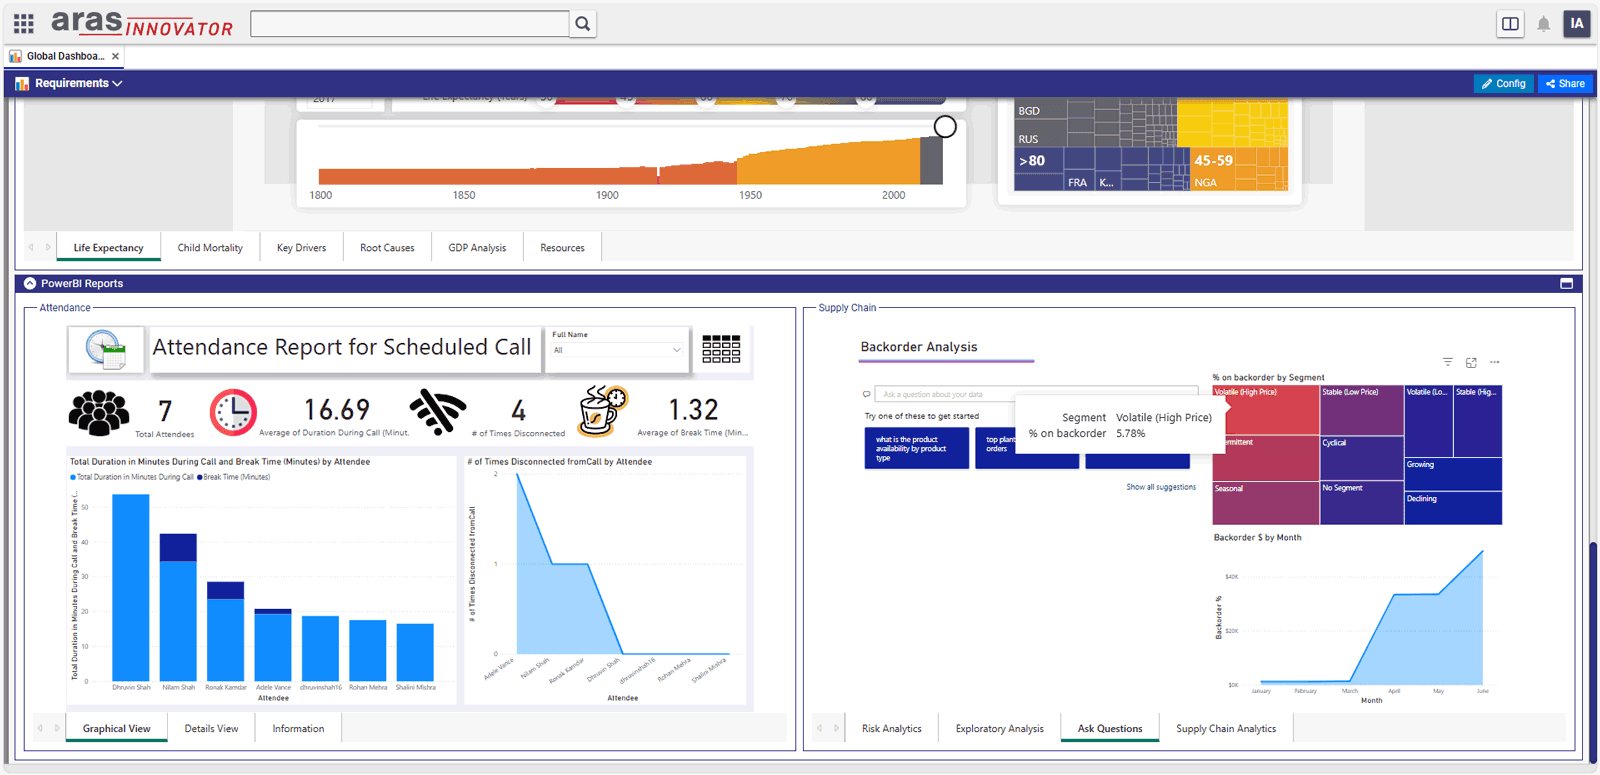The height and width of the screenshot is (775, 1600).
Task: Open the notifications bell
Action: 1544,24
